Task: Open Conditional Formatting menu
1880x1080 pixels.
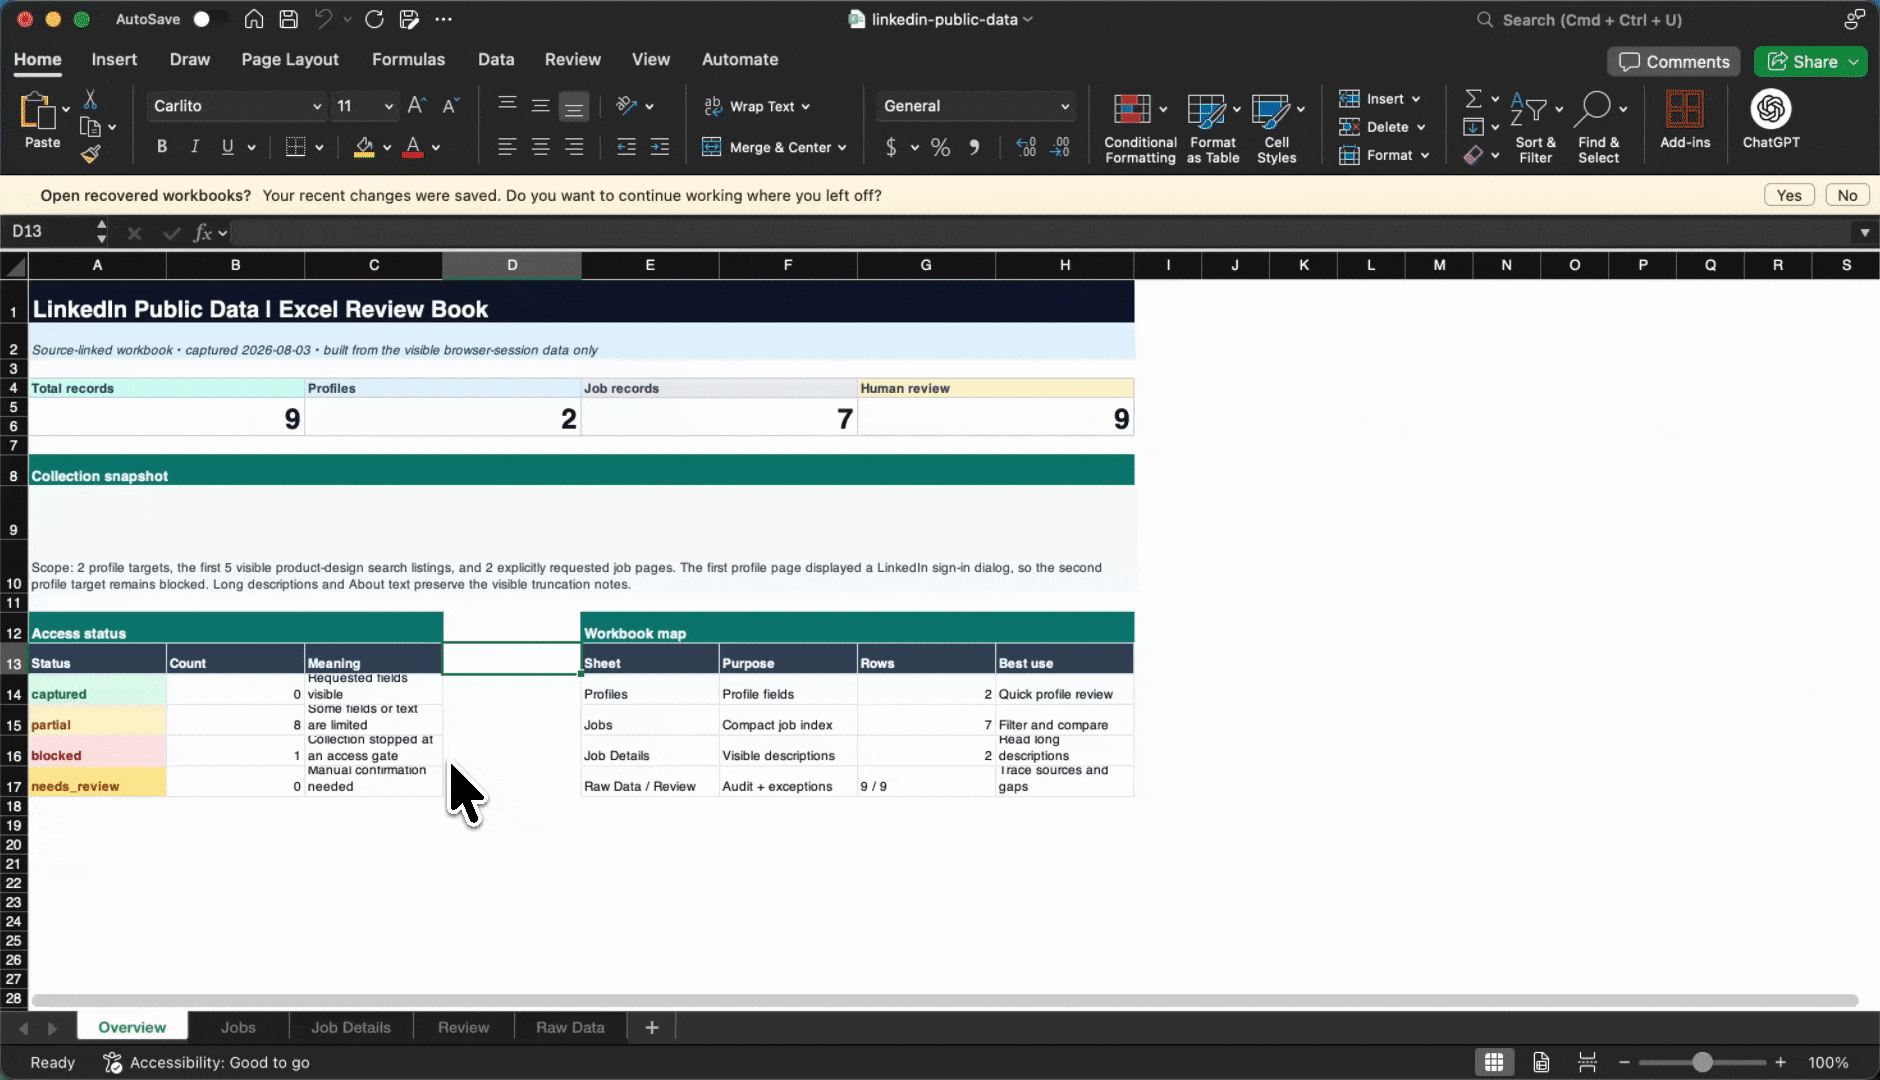Action: (1140, 128)
